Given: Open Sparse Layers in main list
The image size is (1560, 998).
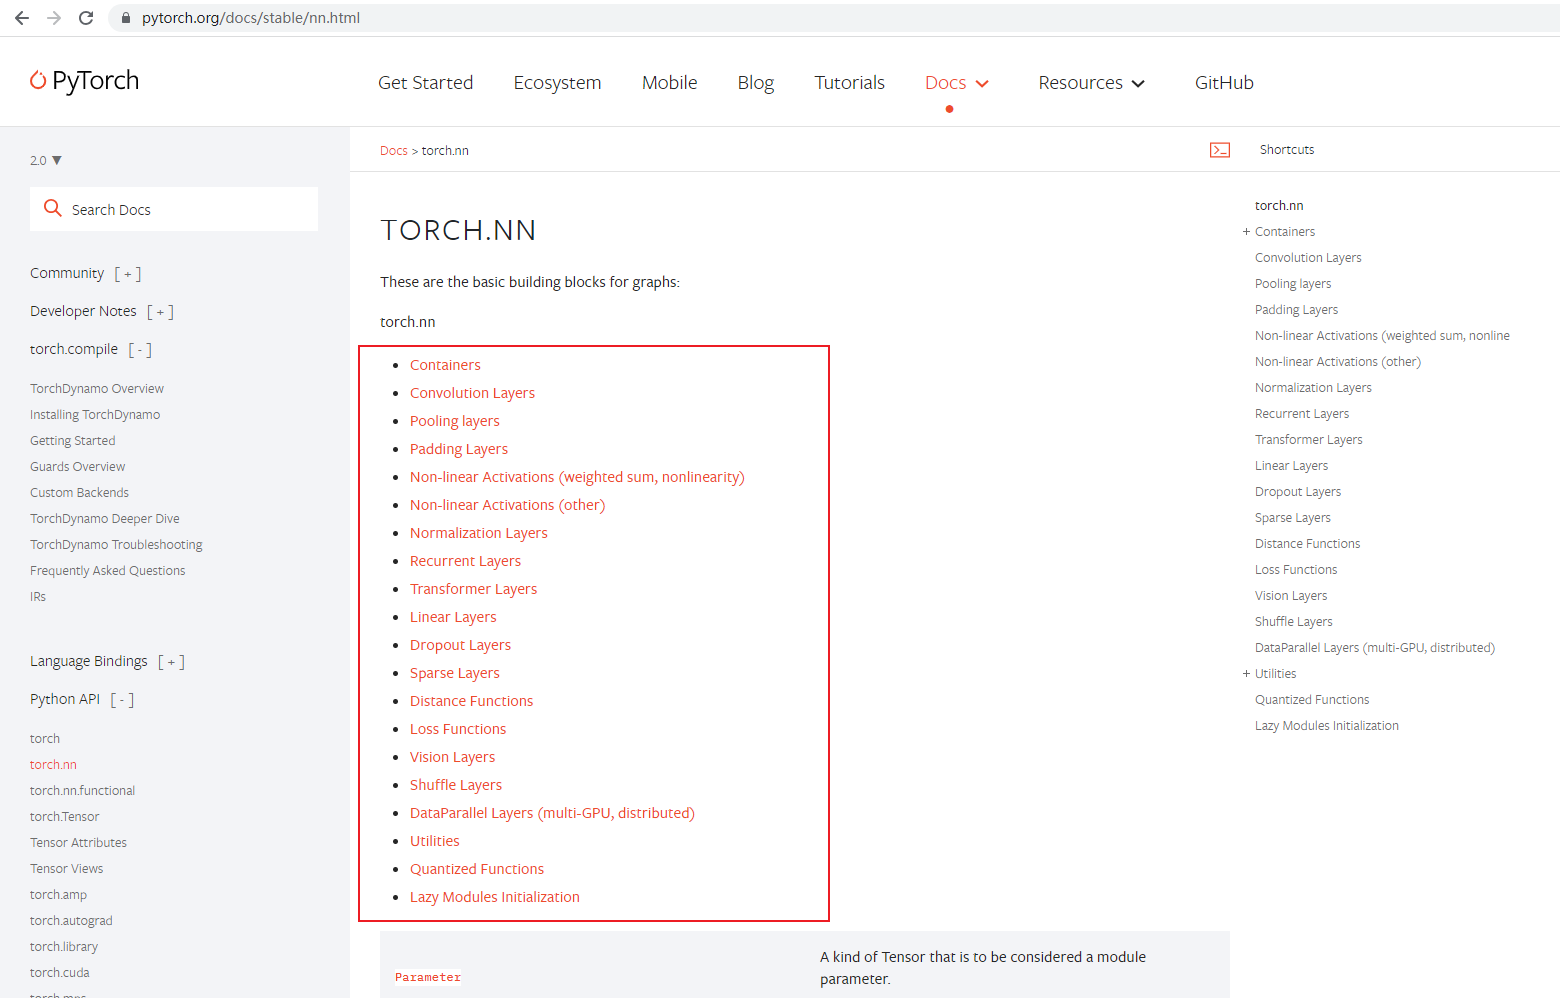Looking at the screenshot, I should click(455, 673).
